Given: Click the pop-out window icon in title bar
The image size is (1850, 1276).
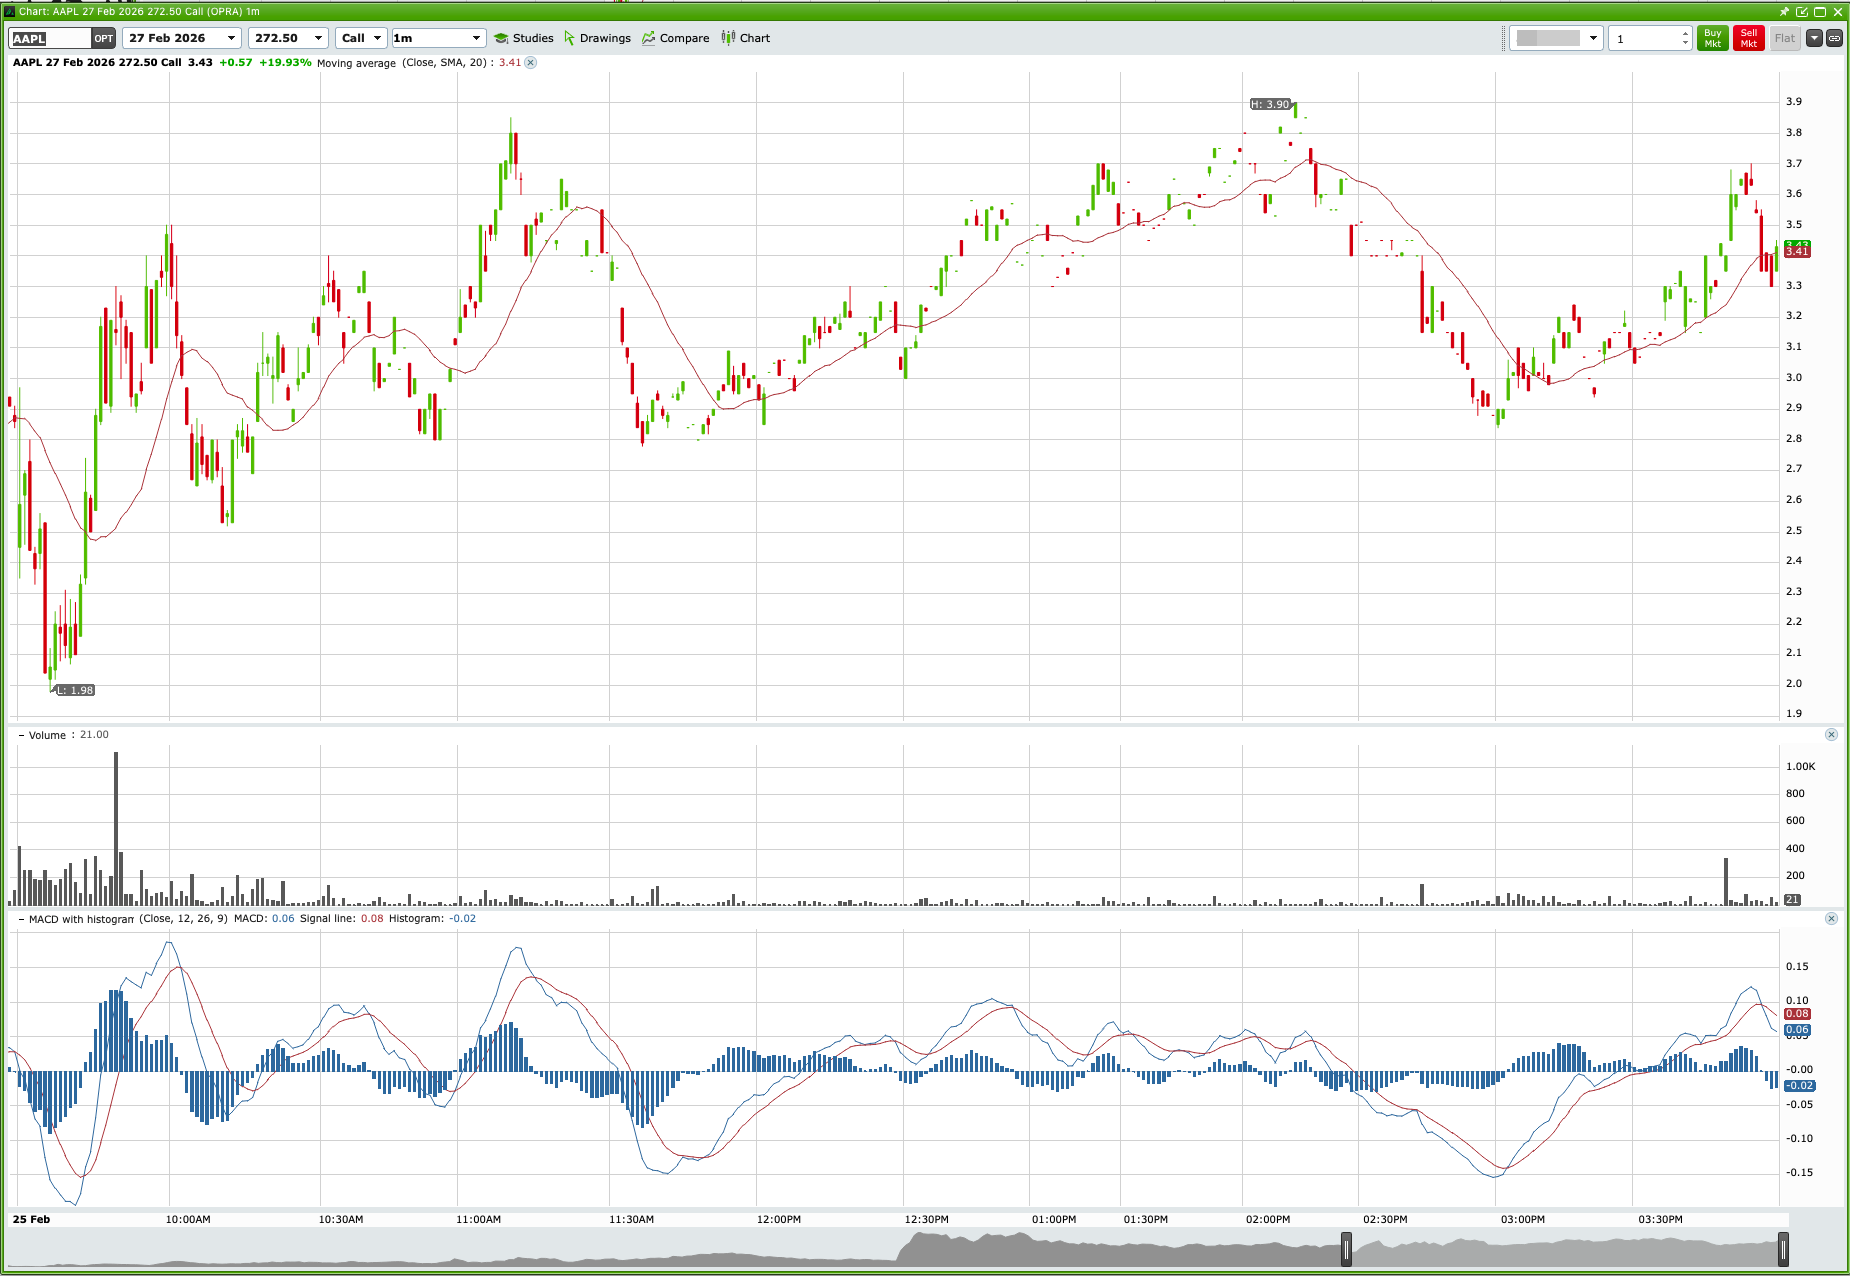Looking at the screenshot, I should click(1803, 11).
